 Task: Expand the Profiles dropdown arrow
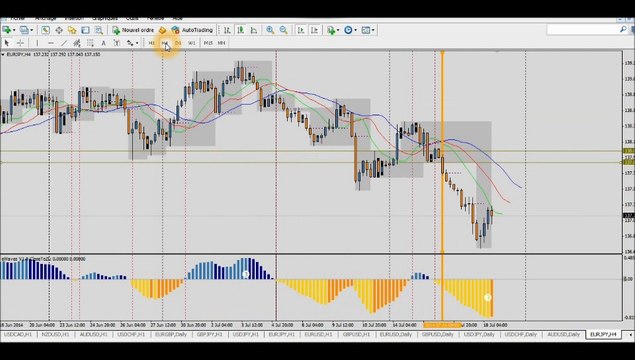pos(32,30)
